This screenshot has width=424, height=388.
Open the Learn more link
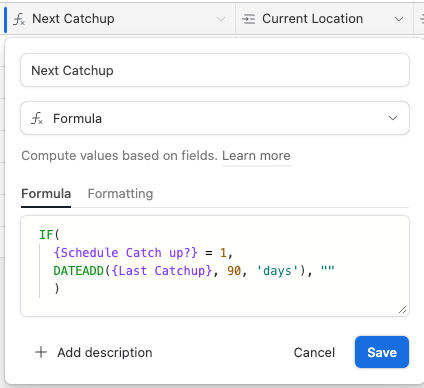256,156
